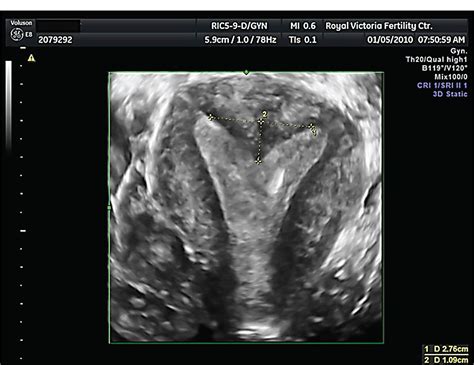The height and width of the screenshot is (365, 474).
Task: Click measurement '2 D 1.09cm'
Action: click(446, 360)
